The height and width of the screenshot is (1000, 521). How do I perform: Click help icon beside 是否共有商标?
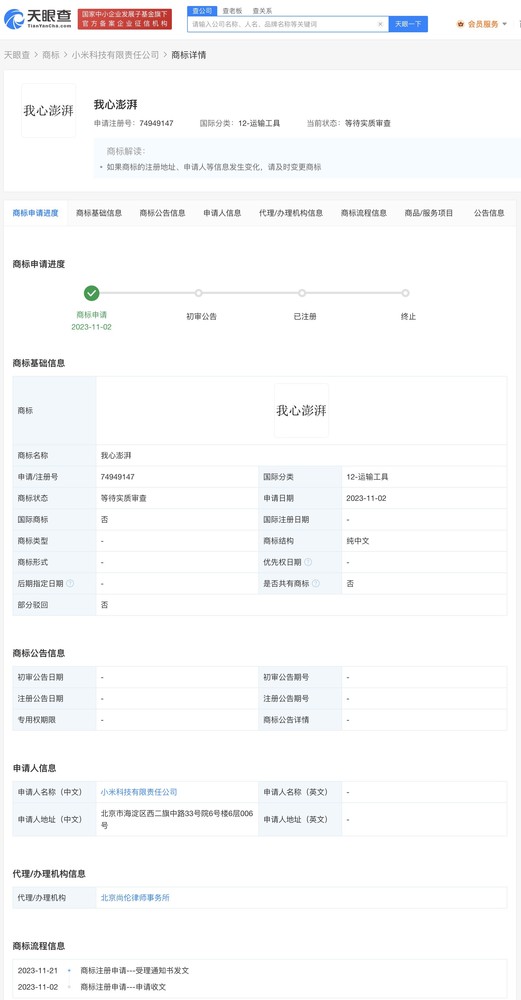coord(316,583)
